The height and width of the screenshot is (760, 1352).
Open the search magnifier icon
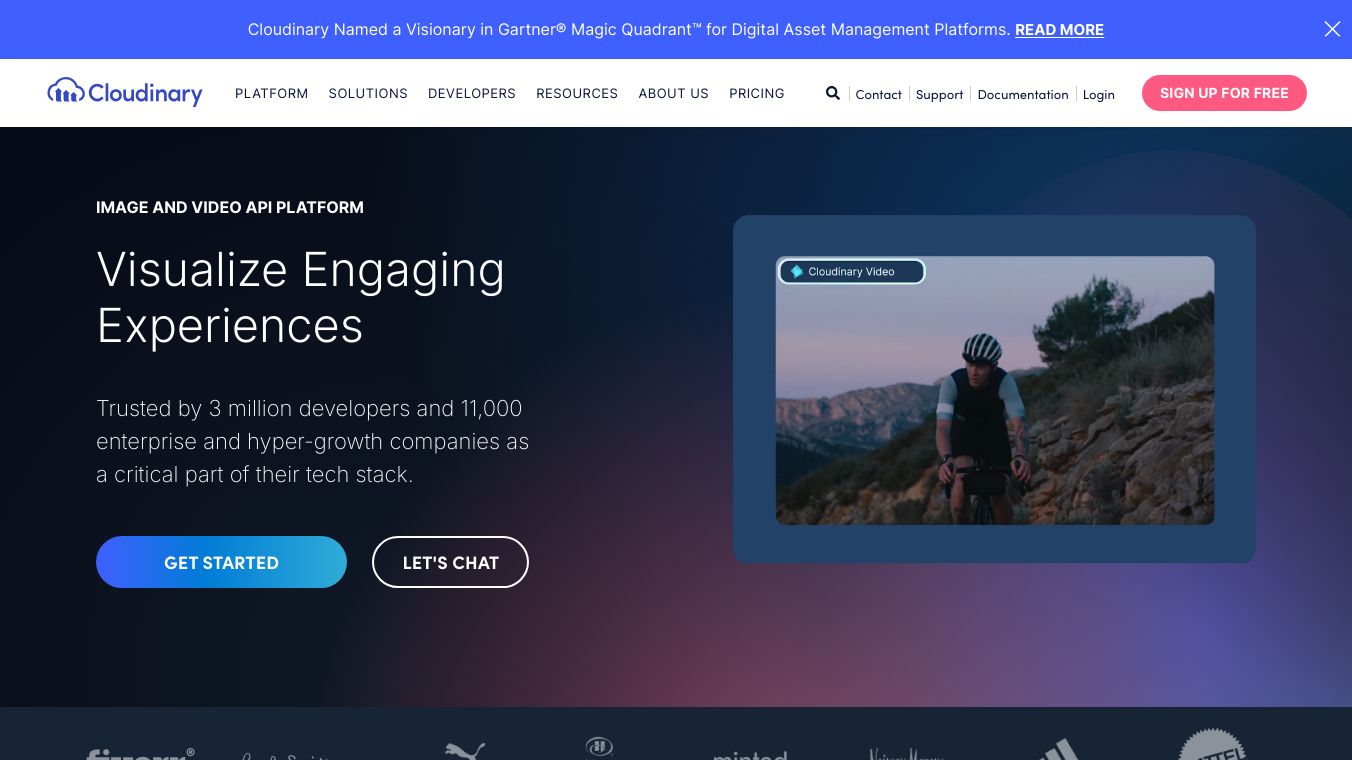pos(832,93)
